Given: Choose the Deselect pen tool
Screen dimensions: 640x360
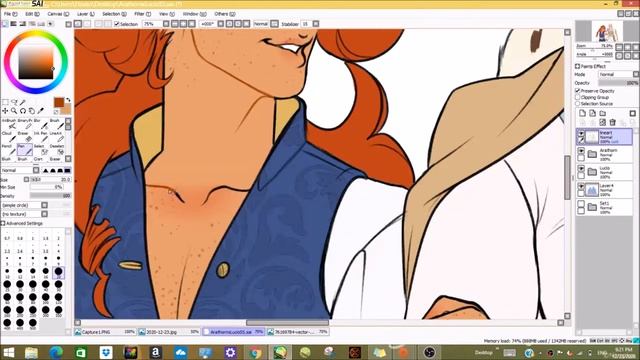Looking at the screenshot, I should (x=56, y=150).
